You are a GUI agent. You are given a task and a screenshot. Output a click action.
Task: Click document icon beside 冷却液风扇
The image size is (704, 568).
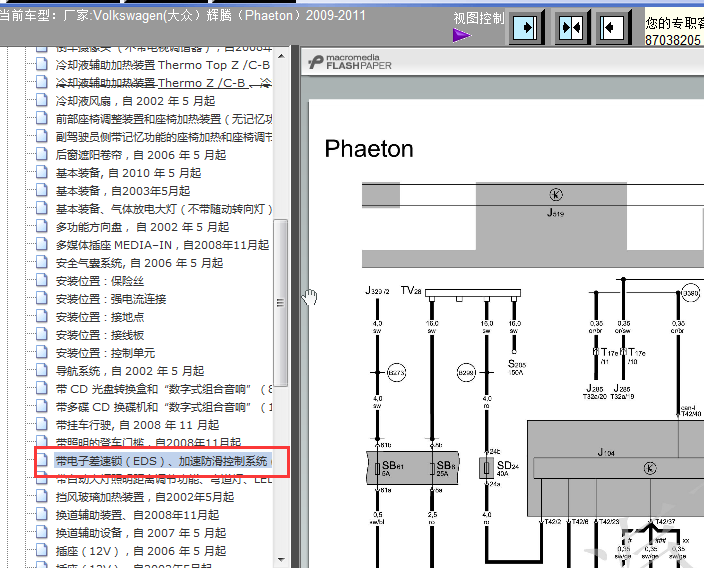(x=42, y=100)
